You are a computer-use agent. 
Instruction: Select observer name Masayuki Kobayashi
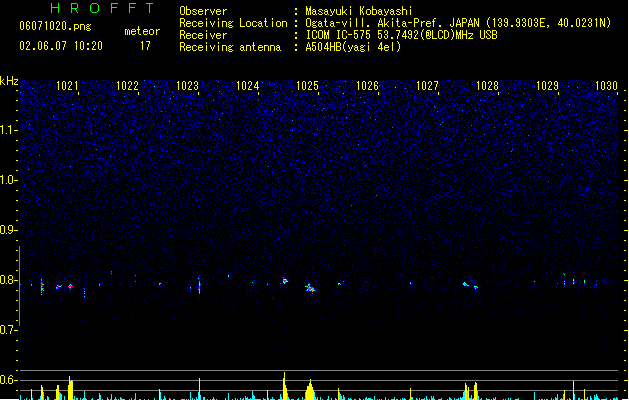click(x=359, y=11)
